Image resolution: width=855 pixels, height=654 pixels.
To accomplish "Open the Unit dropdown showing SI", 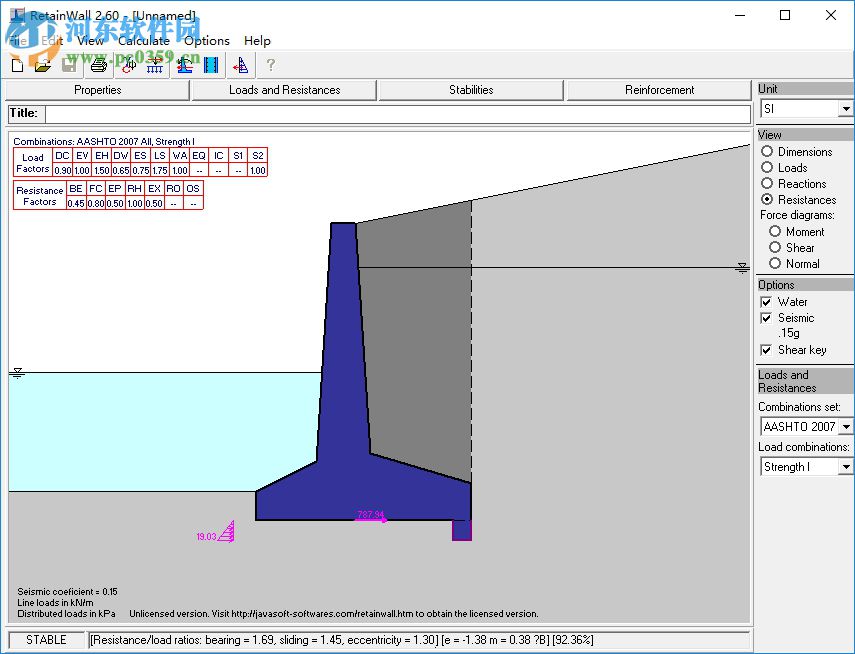I will (x=843, y=109).
